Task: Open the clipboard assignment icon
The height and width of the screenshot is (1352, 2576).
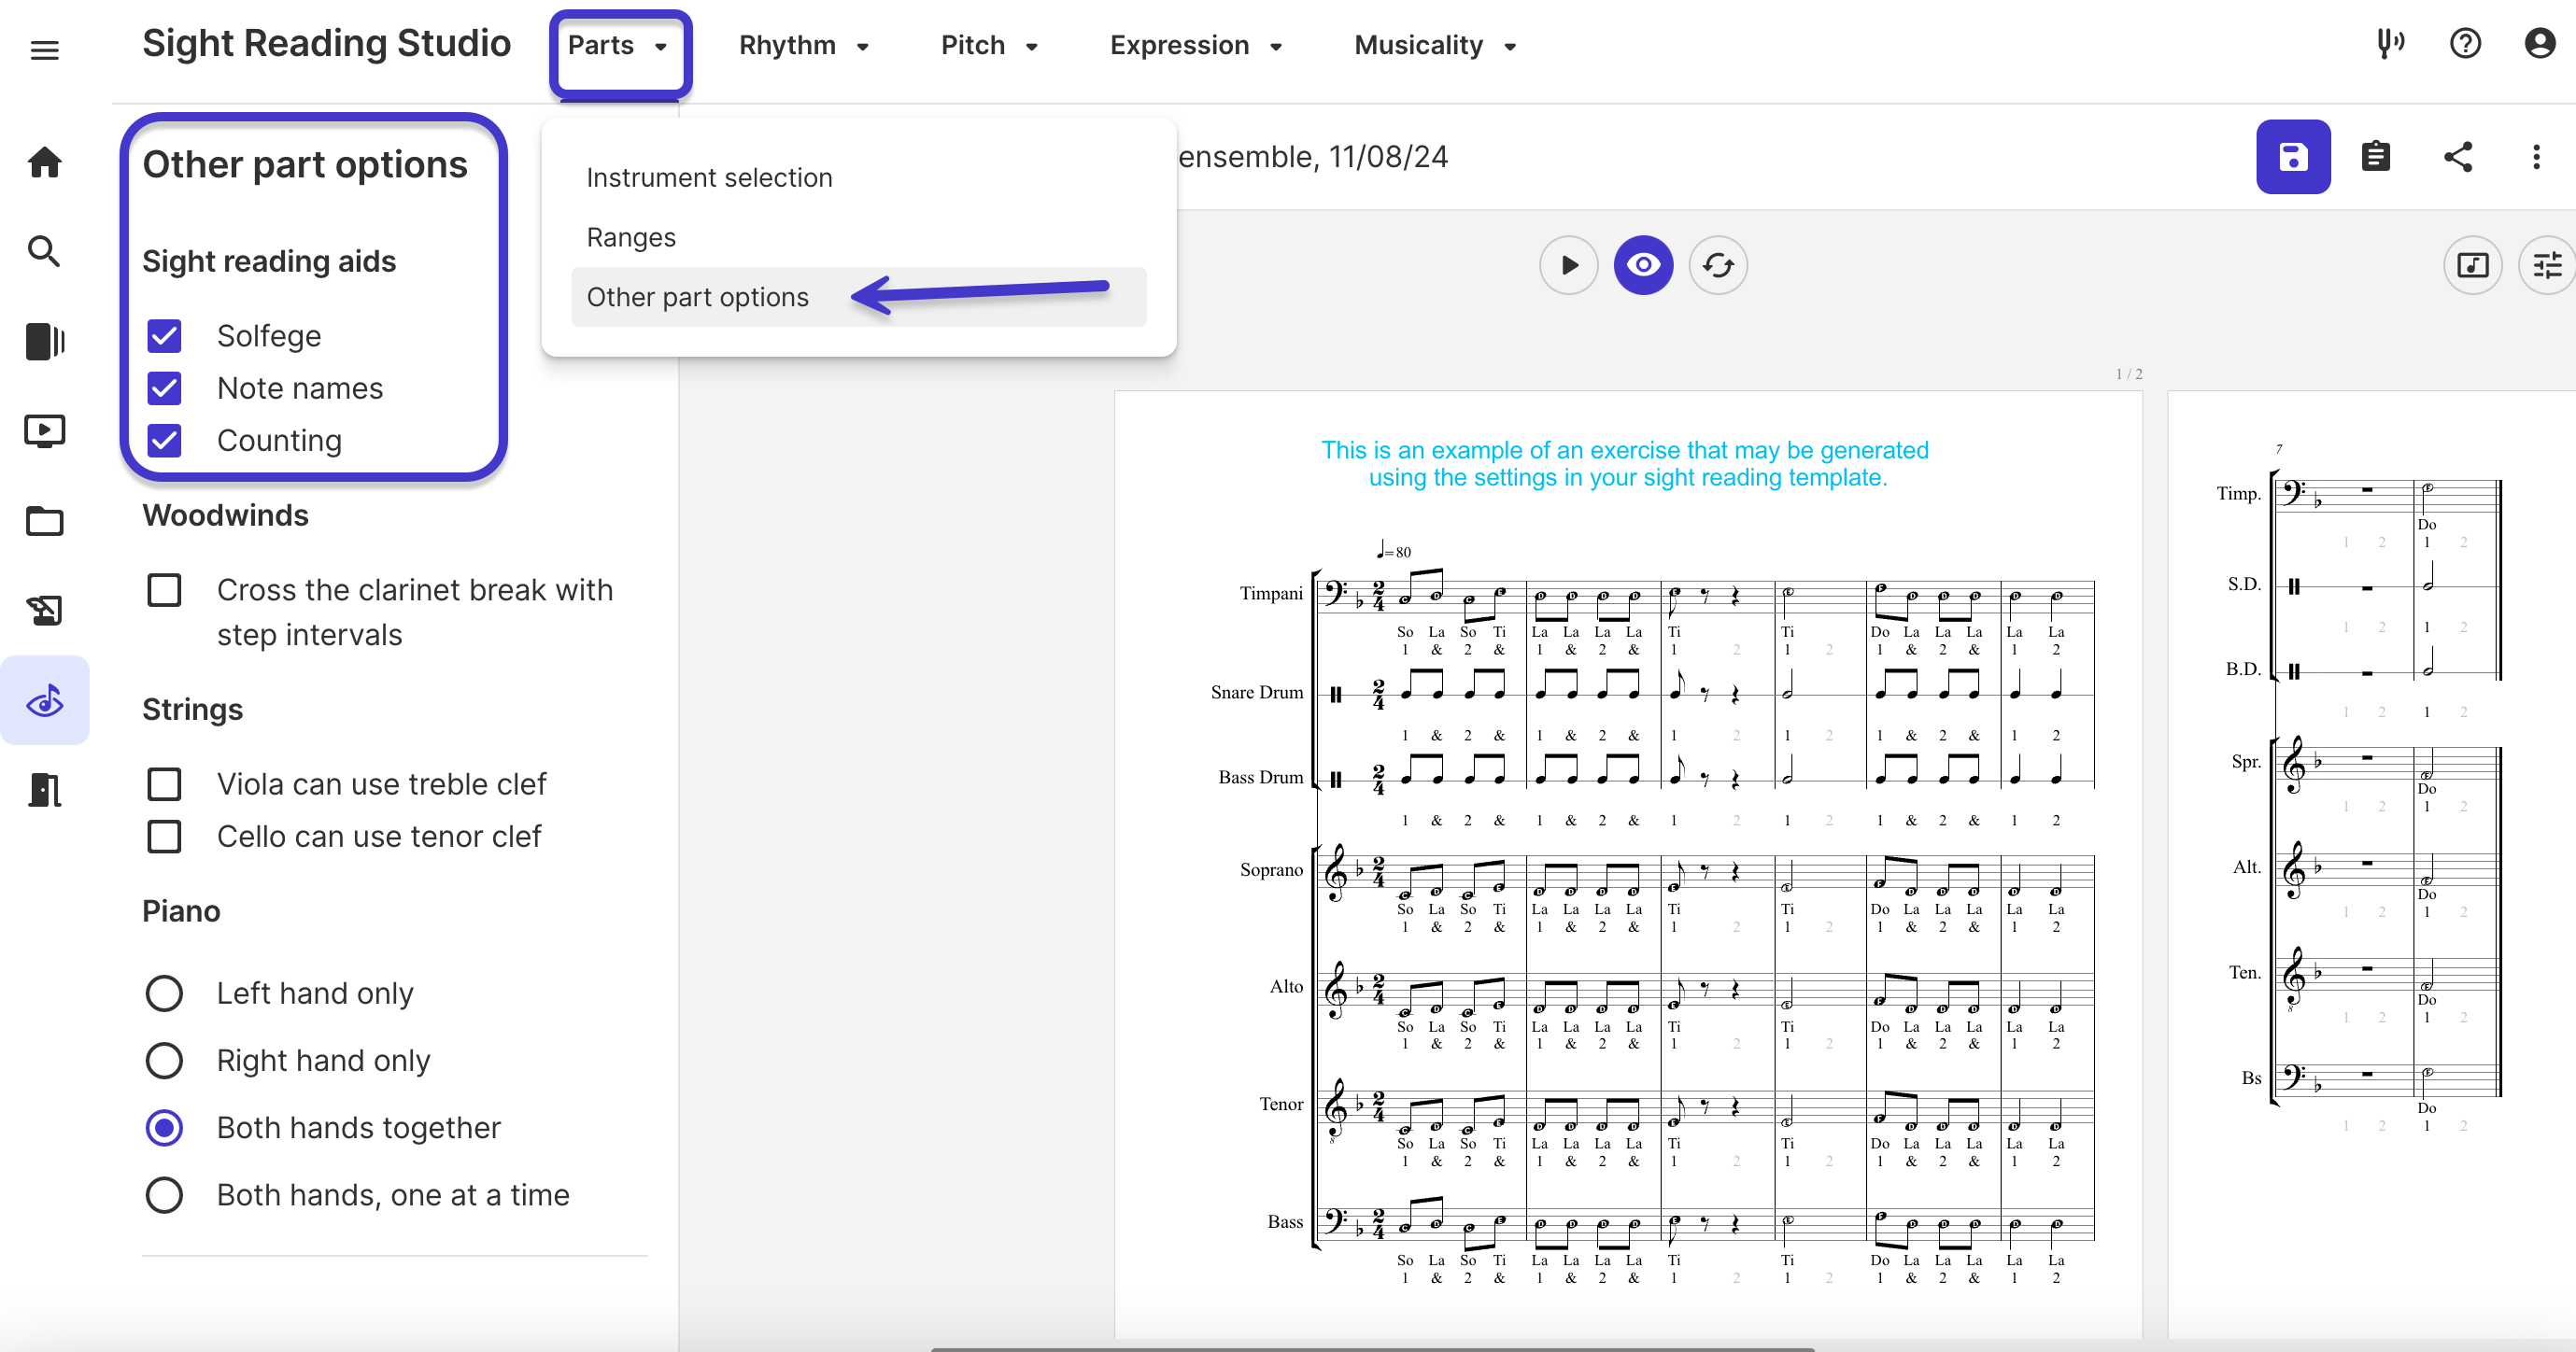Action: click(2375, 157)
